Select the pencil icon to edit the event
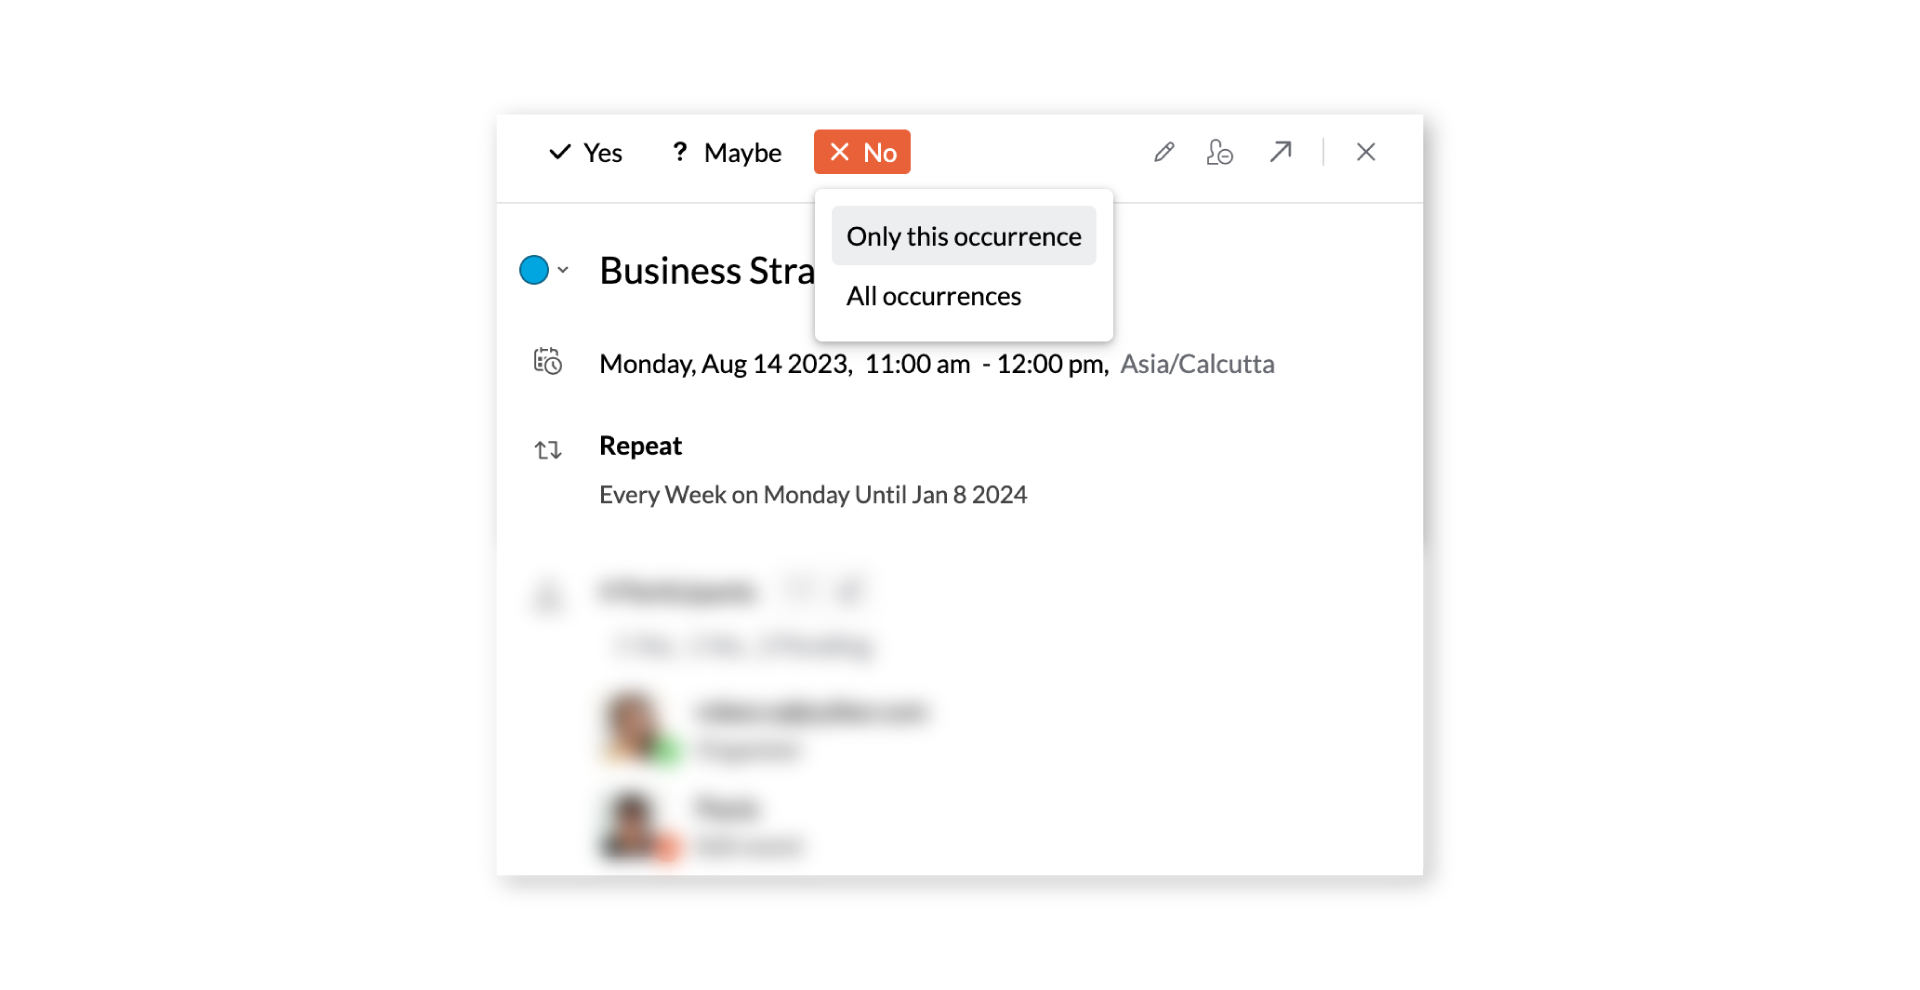This screenshot has width=1920, height=990. coord(1163,152)
